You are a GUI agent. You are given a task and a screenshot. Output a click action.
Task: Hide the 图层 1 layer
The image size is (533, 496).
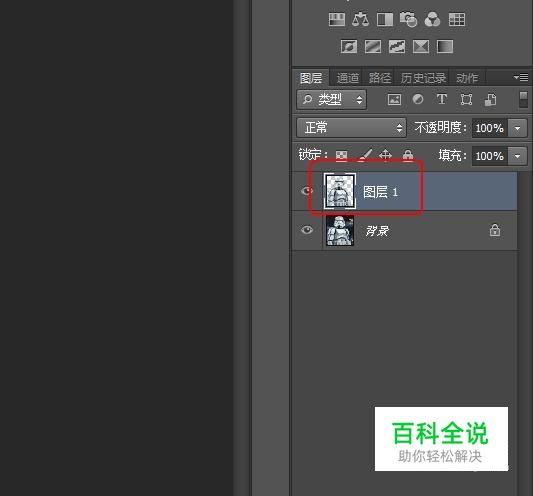307,191
